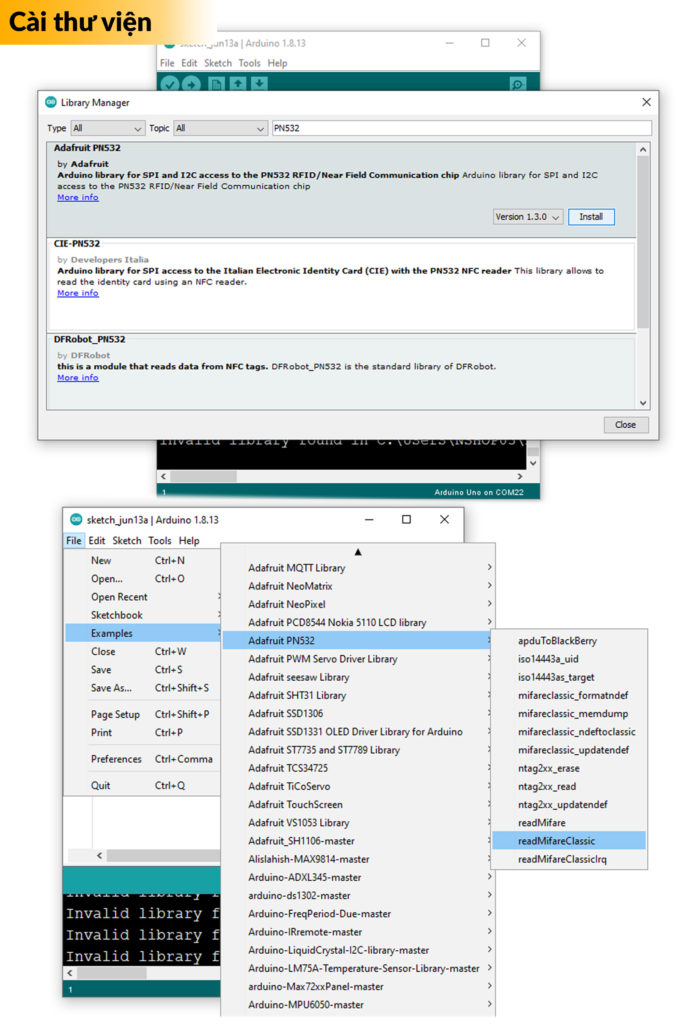Open the Serial Monitor magnifier icon
683x1024 pixels.
click(x=517, y=84)
